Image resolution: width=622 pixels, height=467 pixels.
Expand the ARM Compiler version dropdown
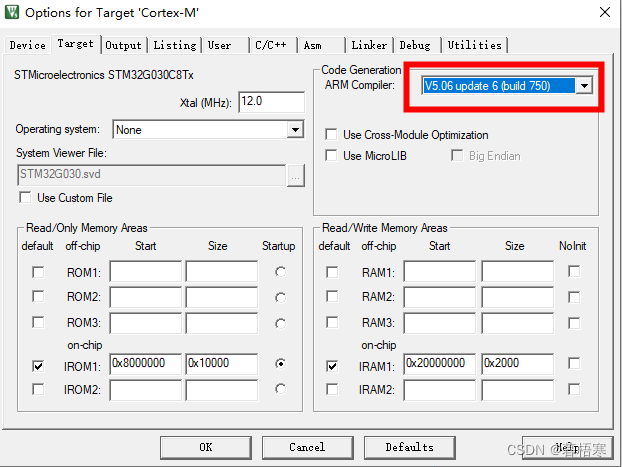pyautogui.click(x=584, y=86)
